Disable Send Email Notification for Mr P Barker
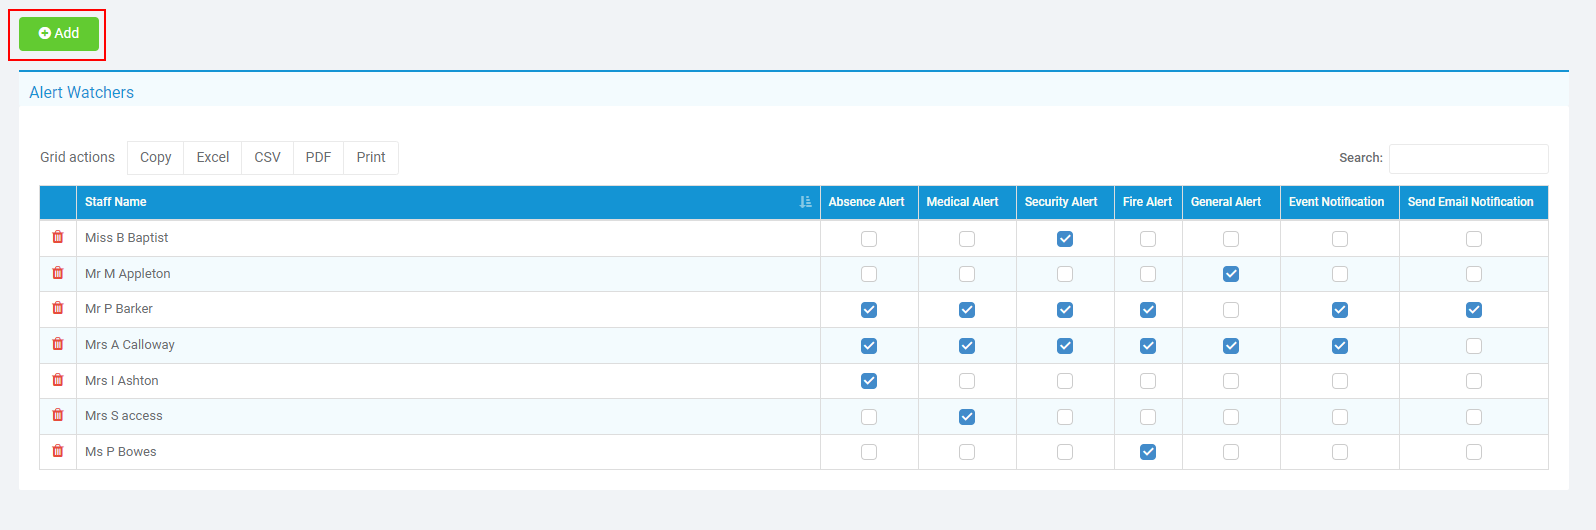This screenshot has width=1596, height=530. [x=1474, y=310]
